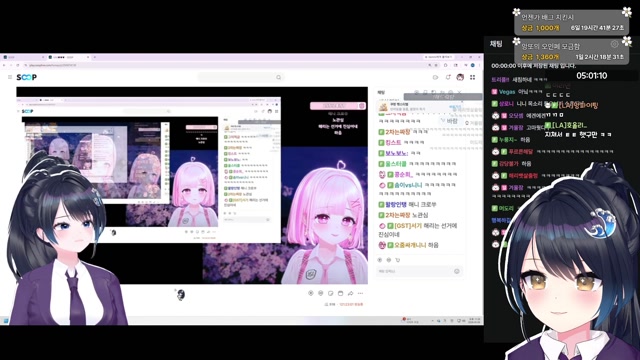Image resolution: width=640 pixels, height=360 pixels.
Task: Open the three-dot more options under the player
Action: [x=360, y=293]
